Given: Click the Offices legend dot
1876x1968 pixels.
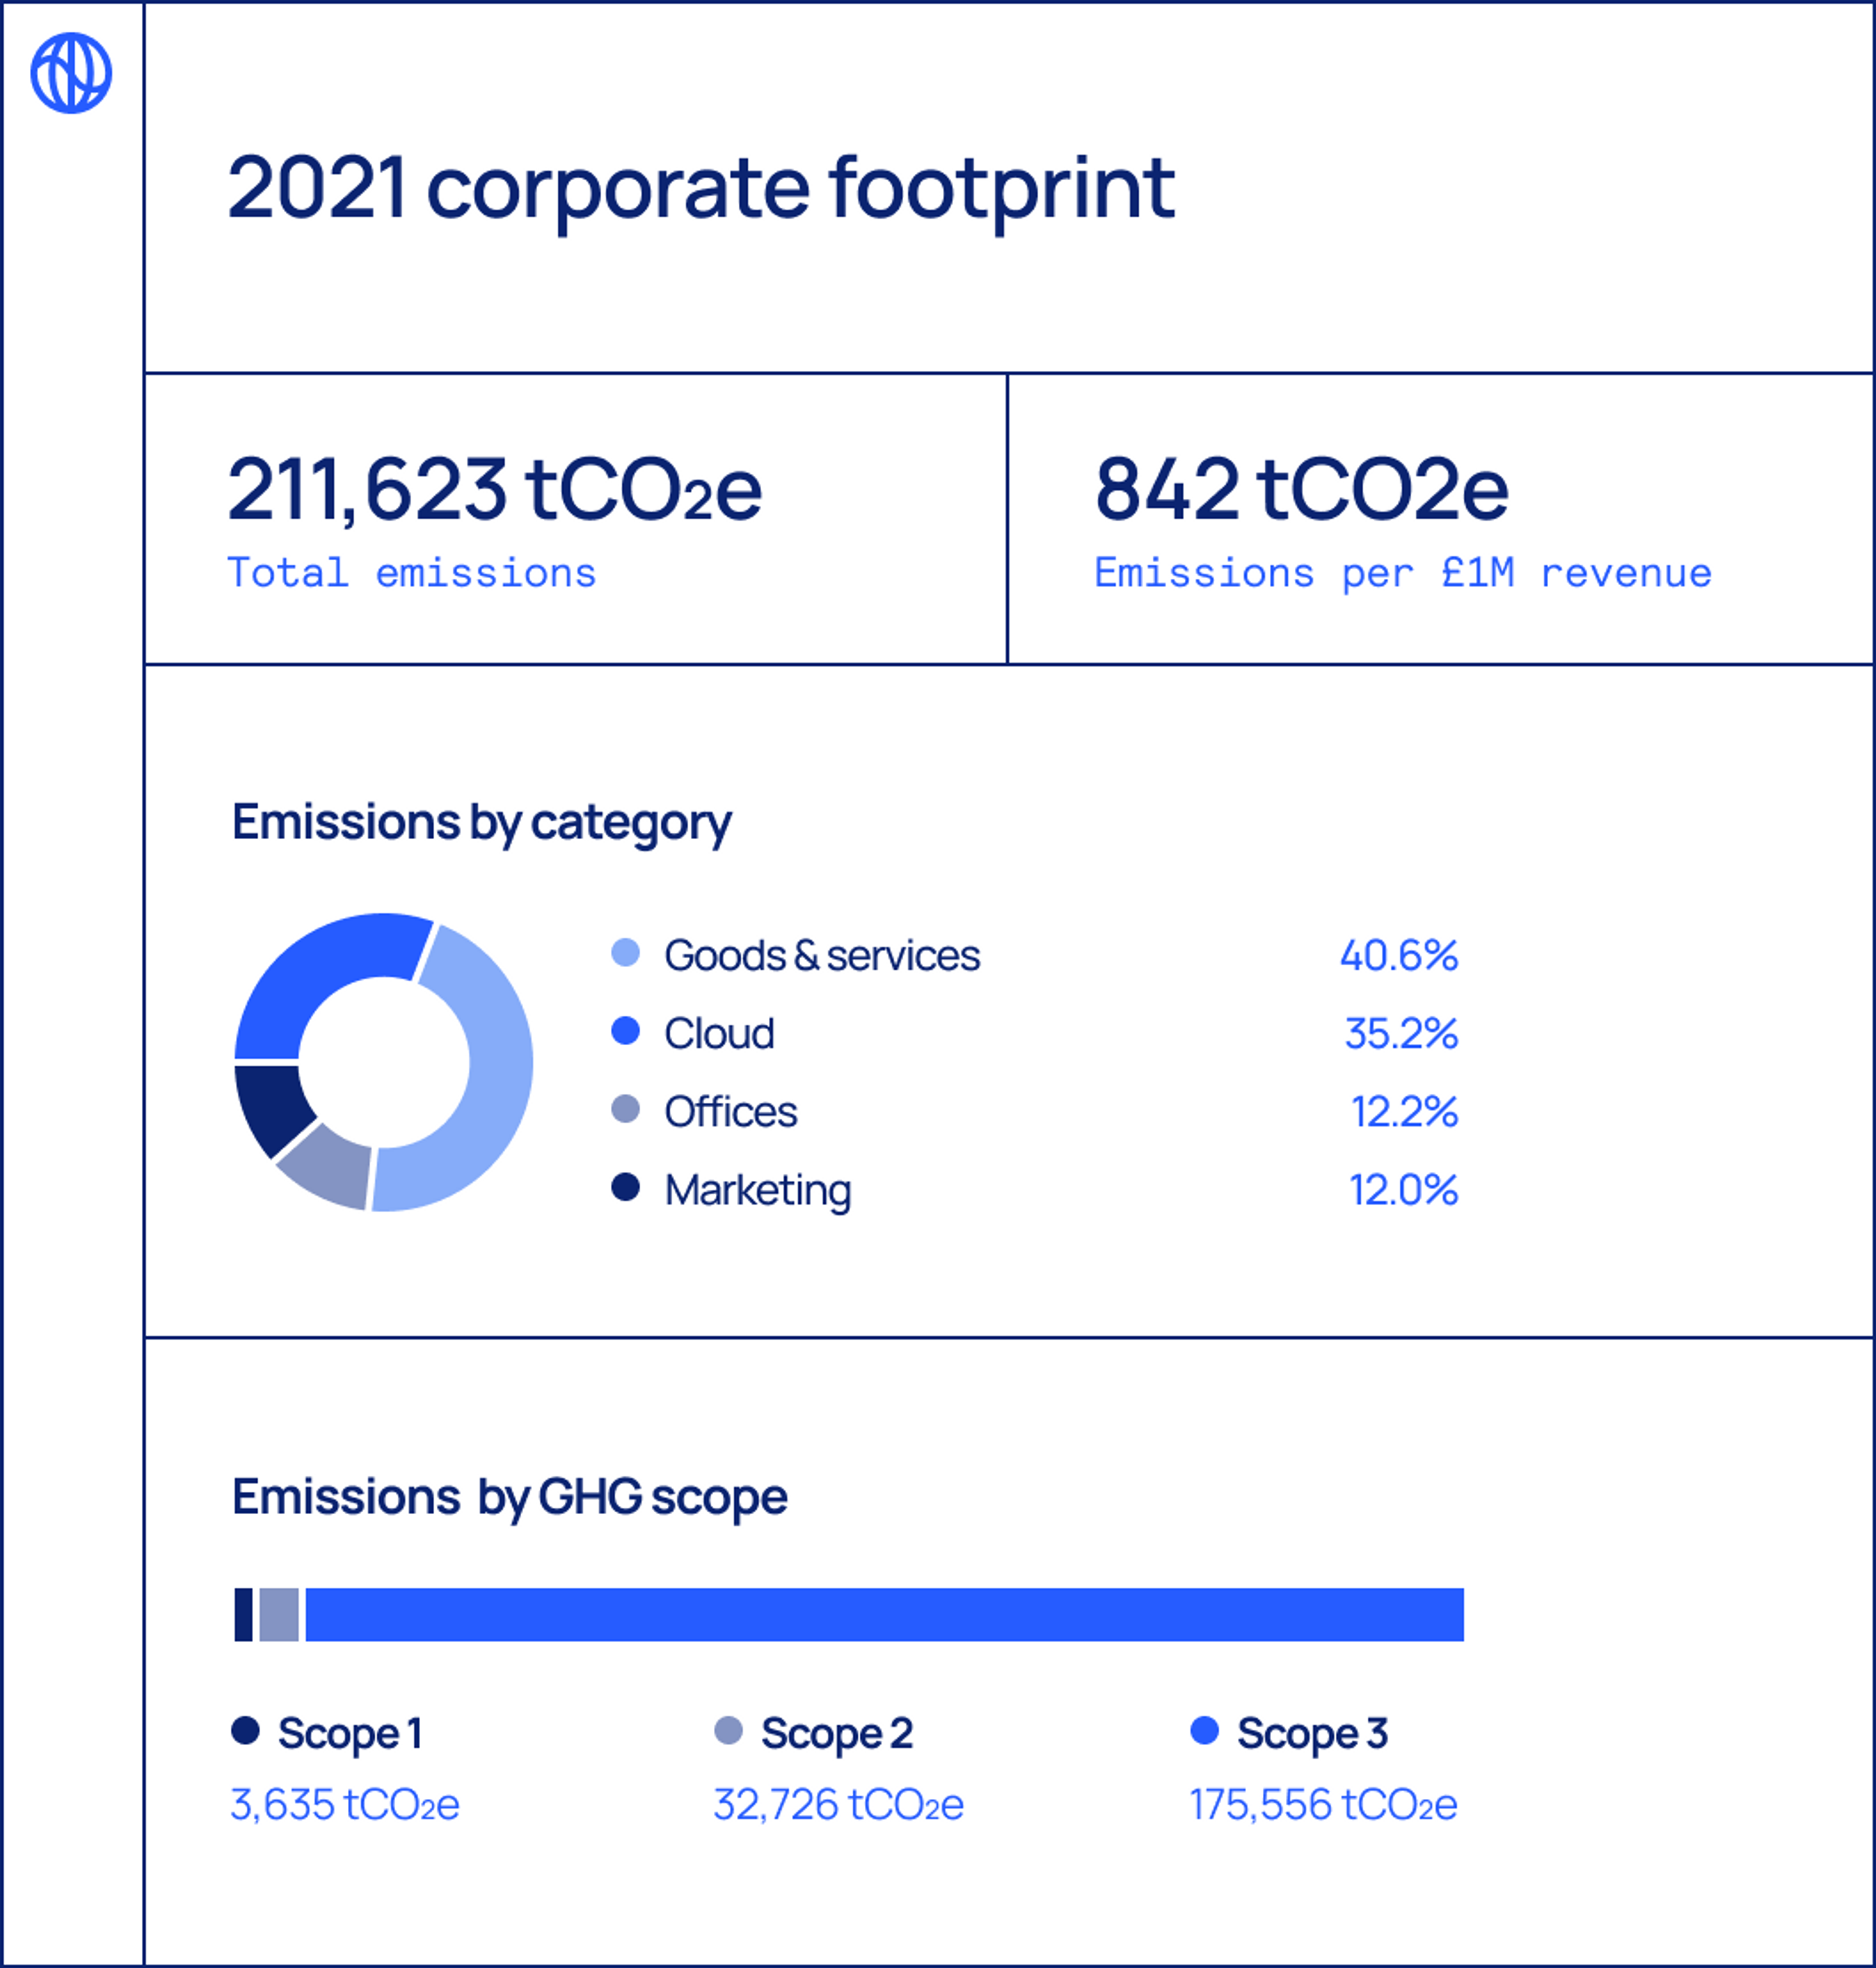Looking at the screenshot, I should click(625, 1108).
